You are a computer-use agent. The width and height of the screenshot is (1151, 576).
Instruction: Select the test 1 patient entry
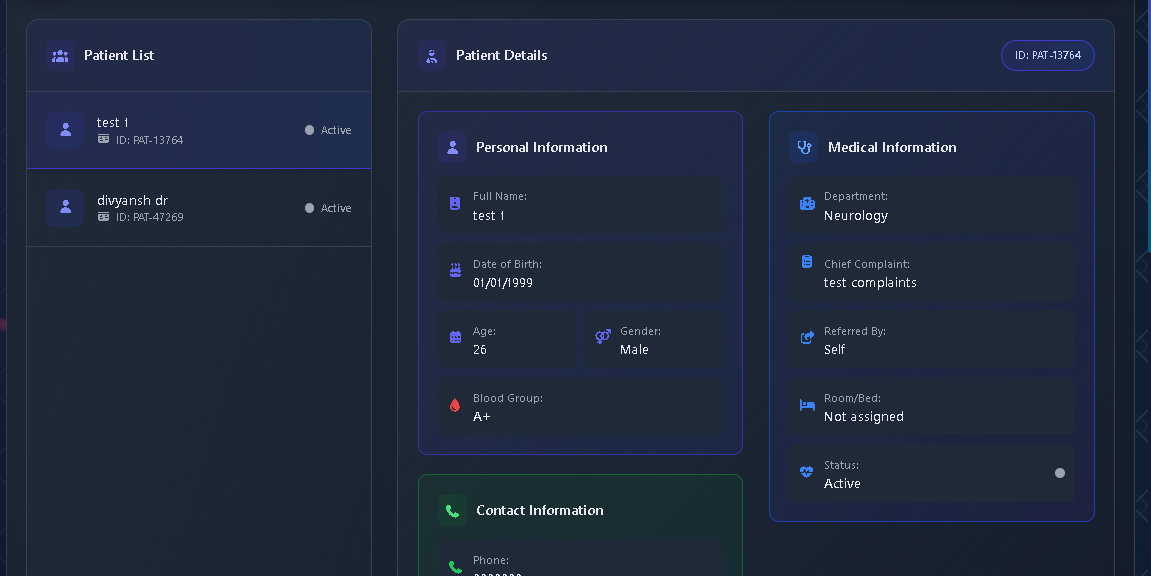[198, 129]
